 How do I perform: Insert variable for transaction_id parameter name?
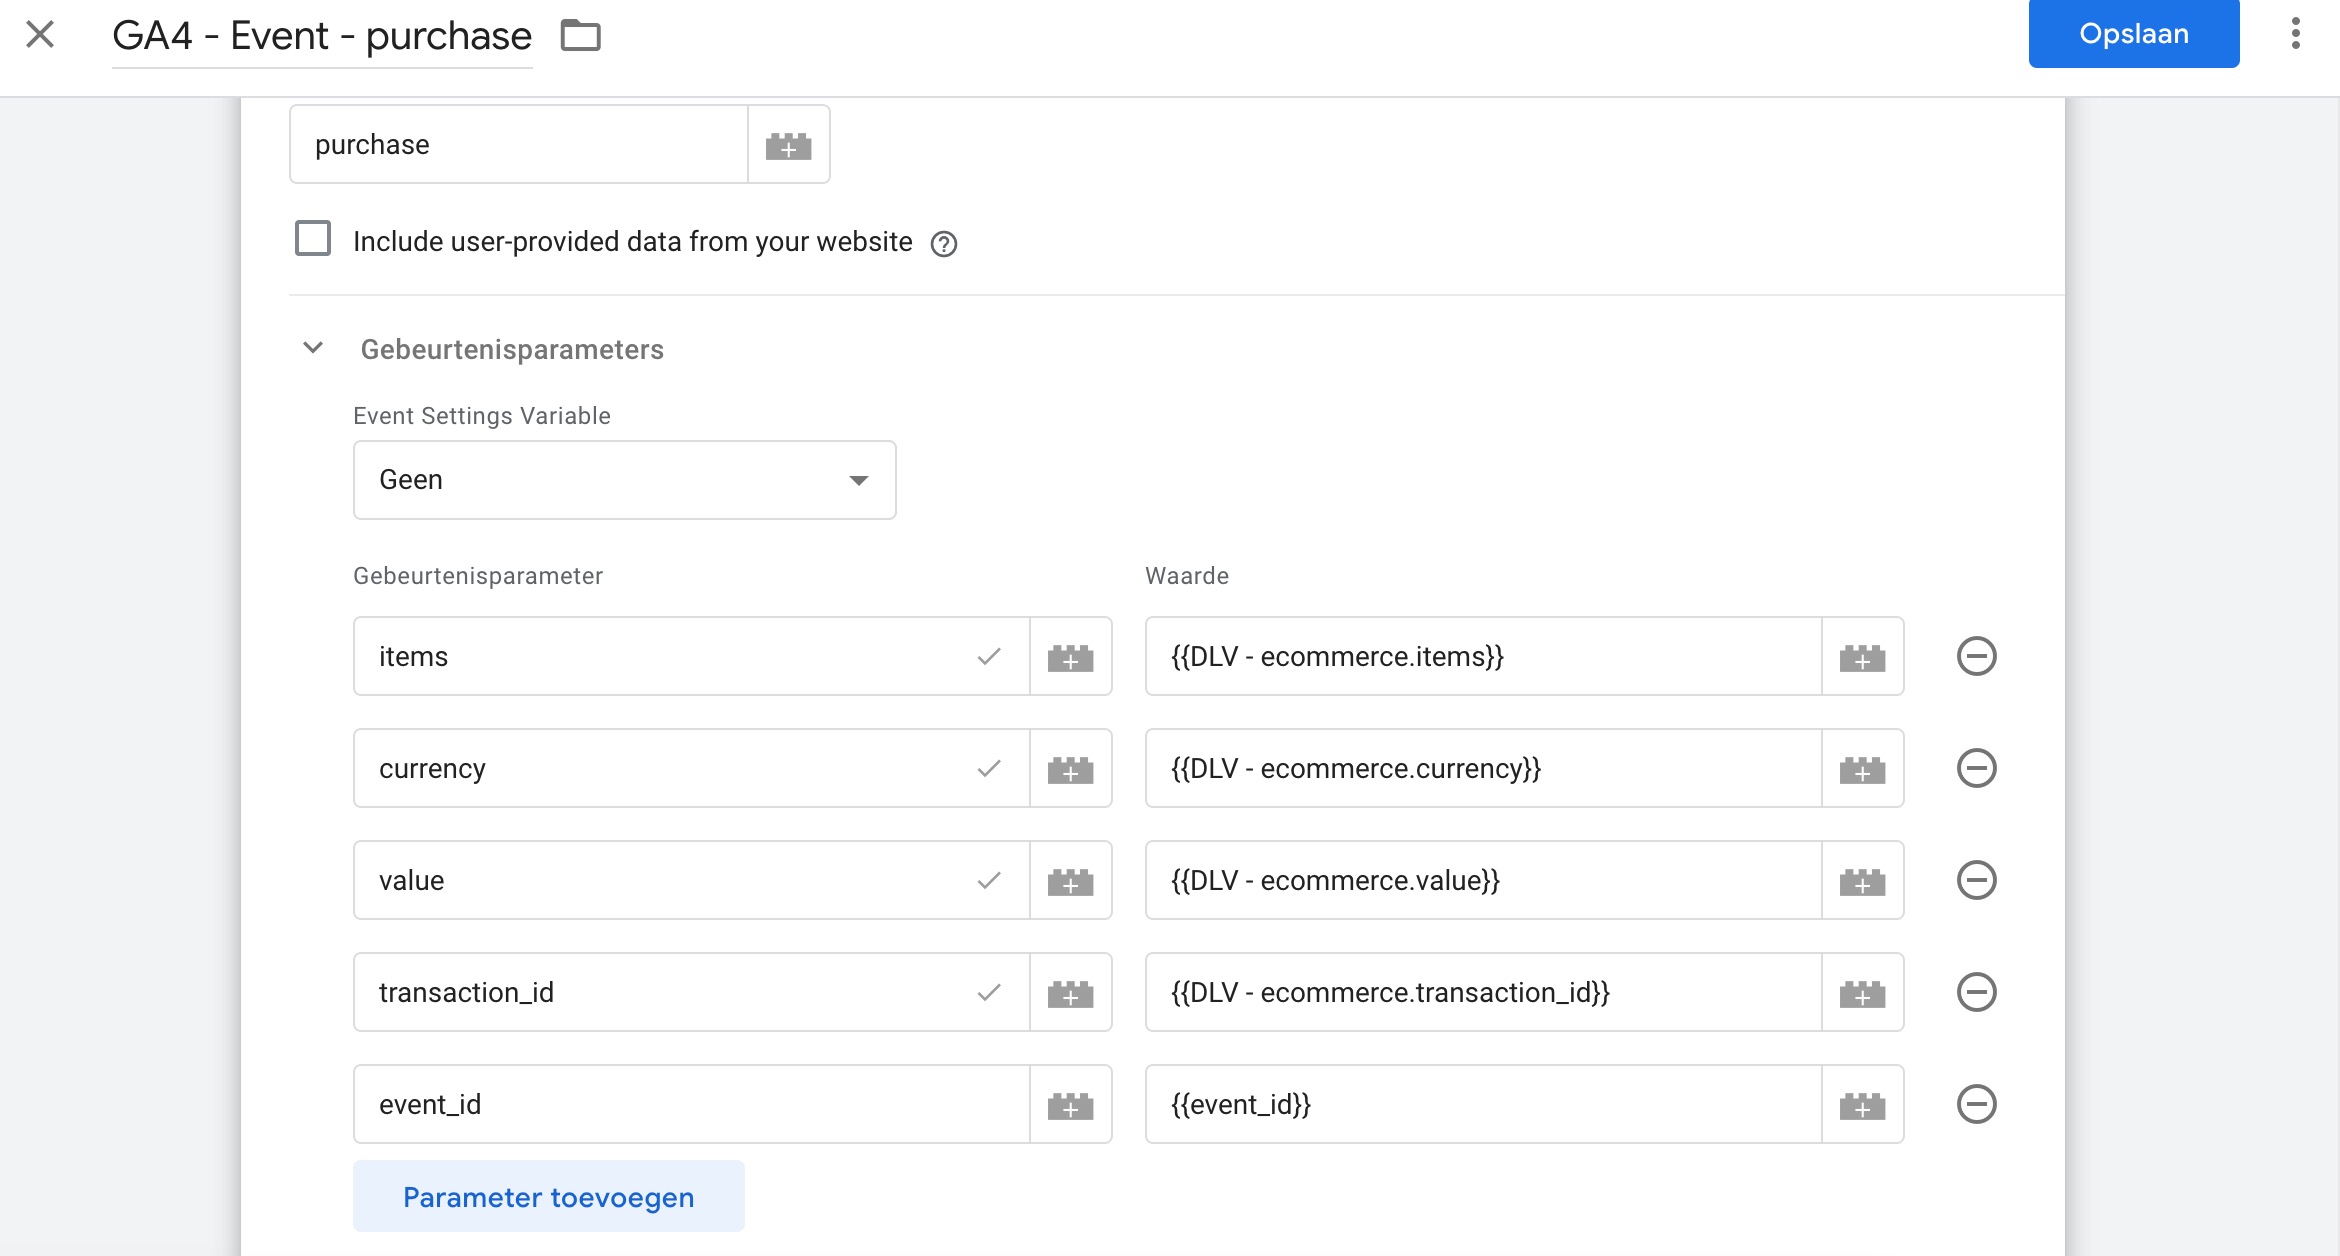click(x=1070, y=993)
